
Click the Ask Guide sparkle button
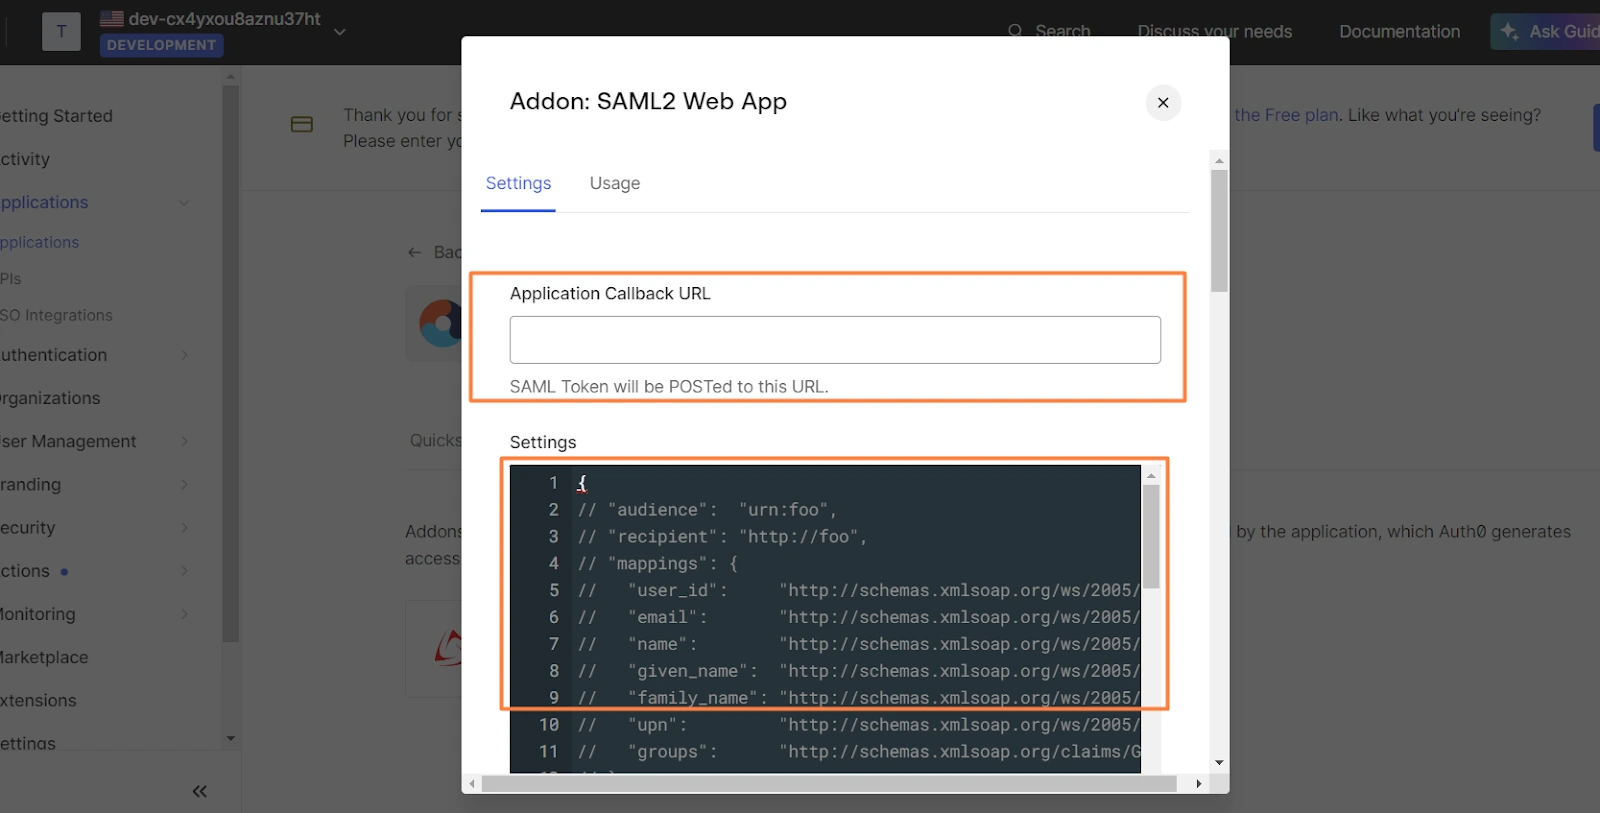[x=1546, y=31]
